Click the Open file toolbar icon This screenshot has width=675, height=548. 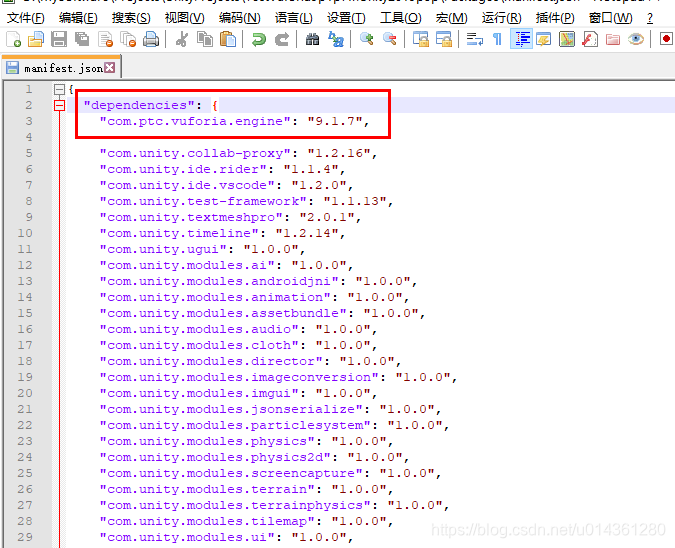(36, 40)
